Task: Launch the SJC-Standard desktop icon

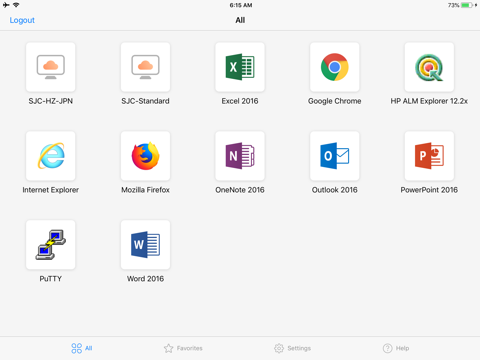Action: pos(145,67)
